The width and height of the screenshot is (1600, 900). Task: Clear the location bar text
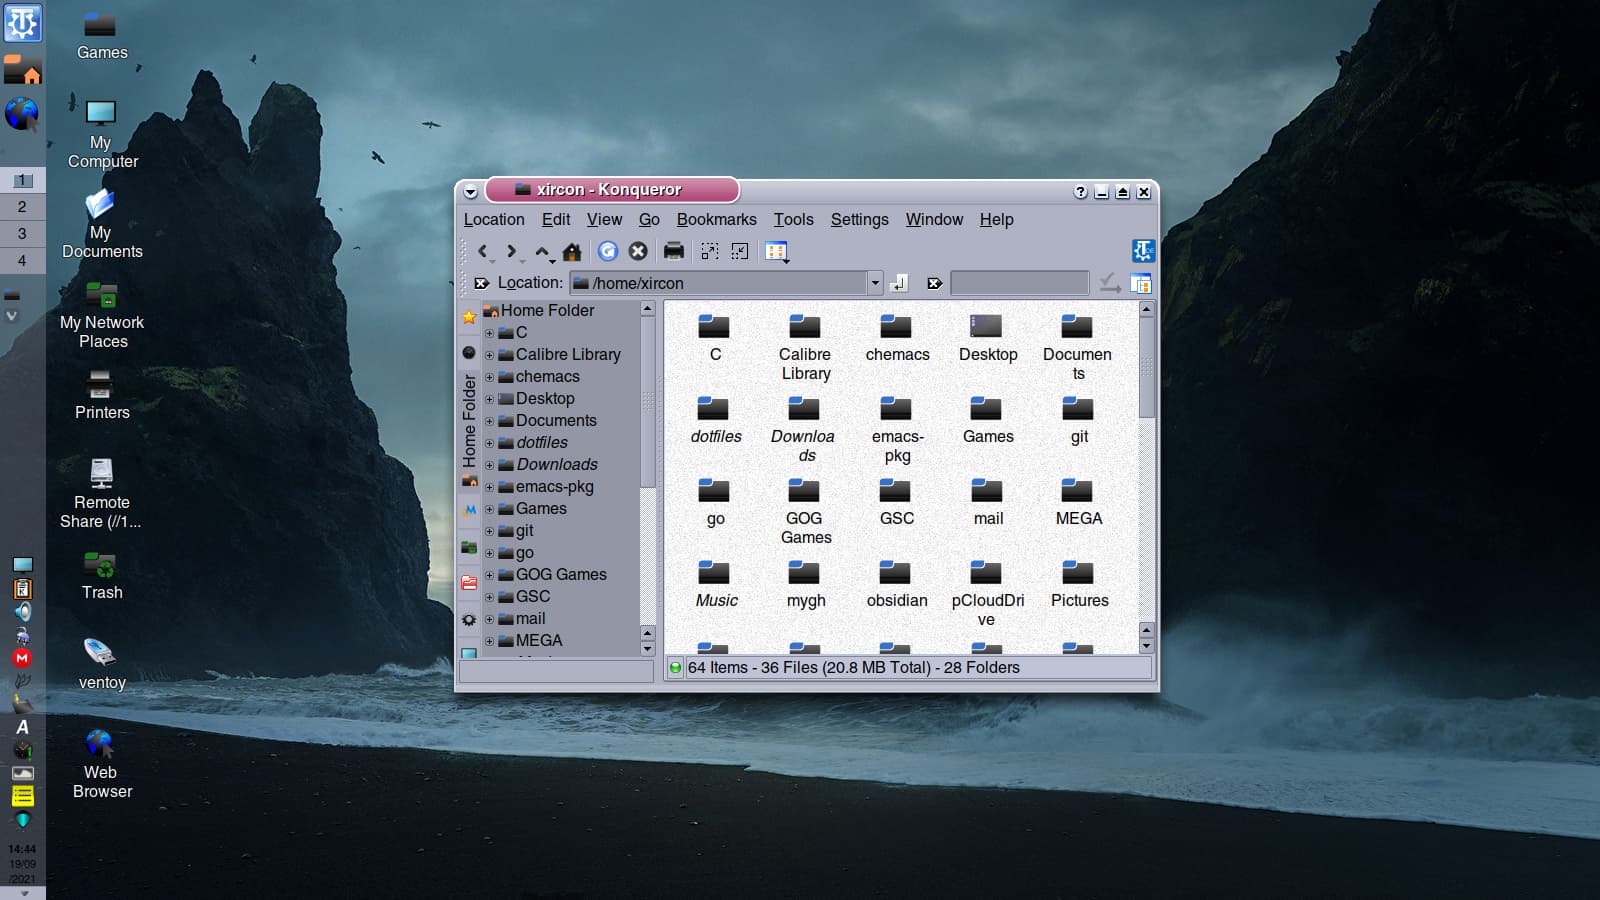(481, 283)
